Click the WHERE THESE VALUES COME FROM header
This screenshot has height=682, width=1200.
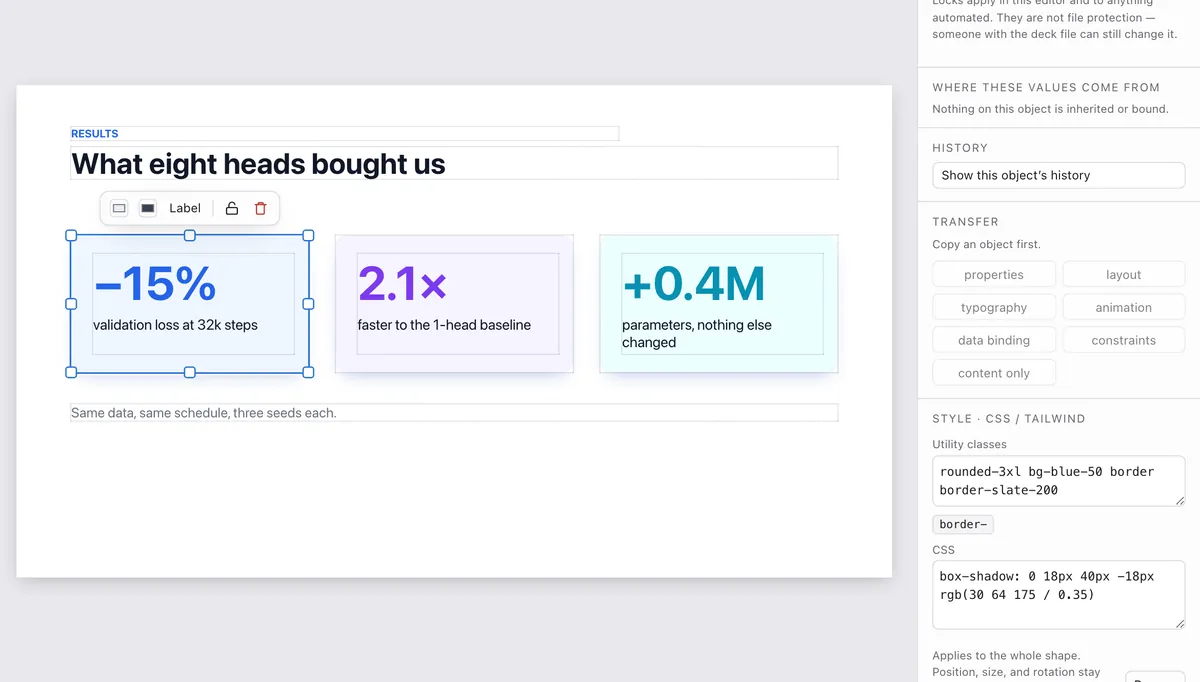pyautogui.click(x=1046, y=88)
